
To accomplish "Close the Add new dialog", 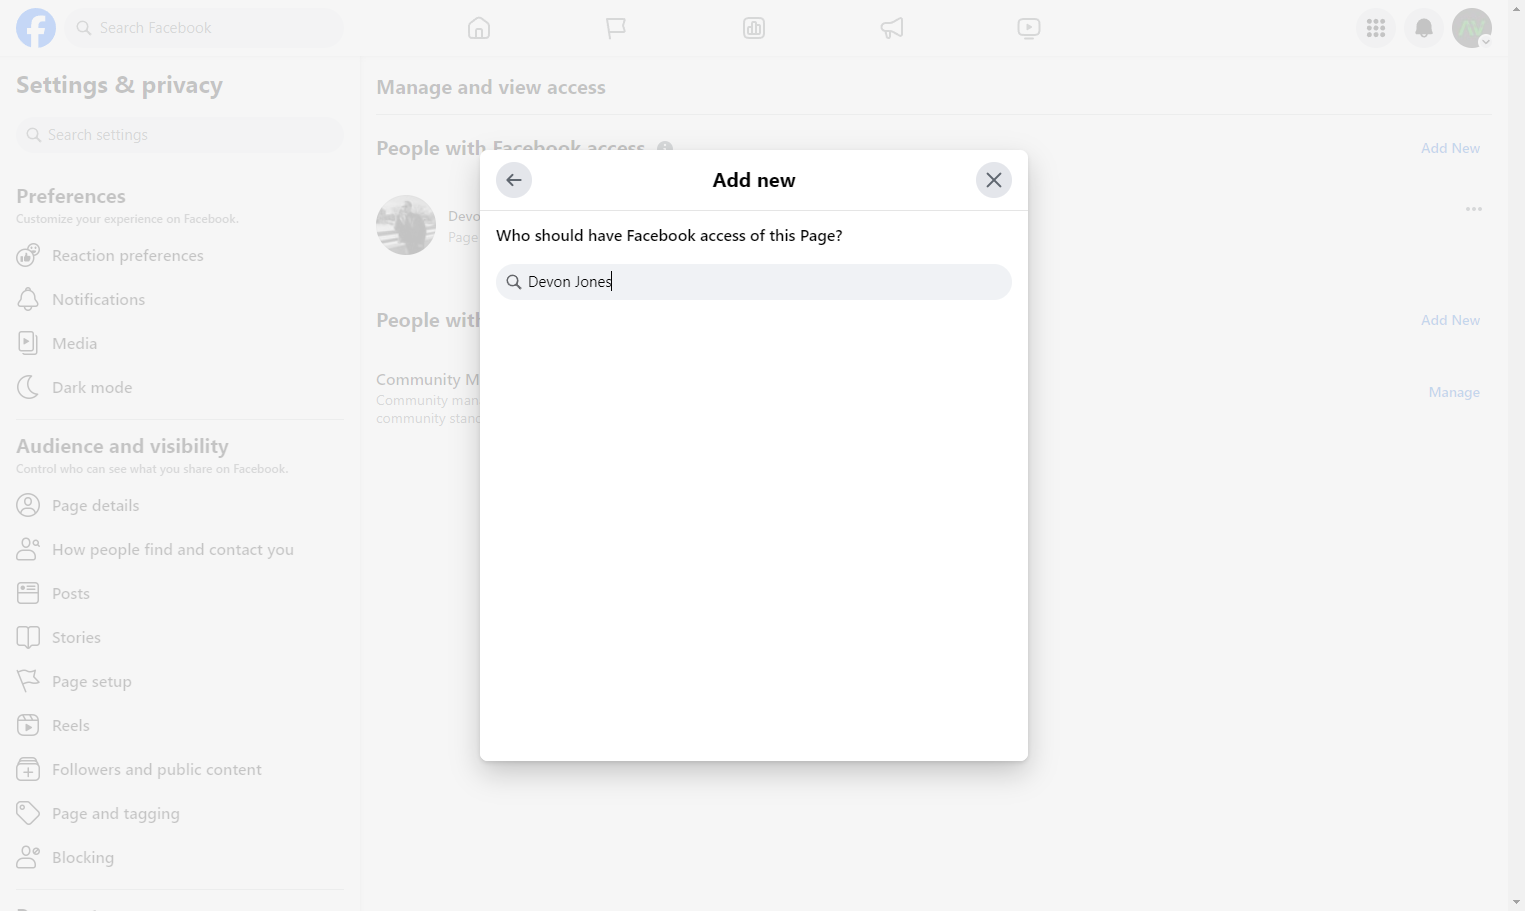I will click(994, 180).
